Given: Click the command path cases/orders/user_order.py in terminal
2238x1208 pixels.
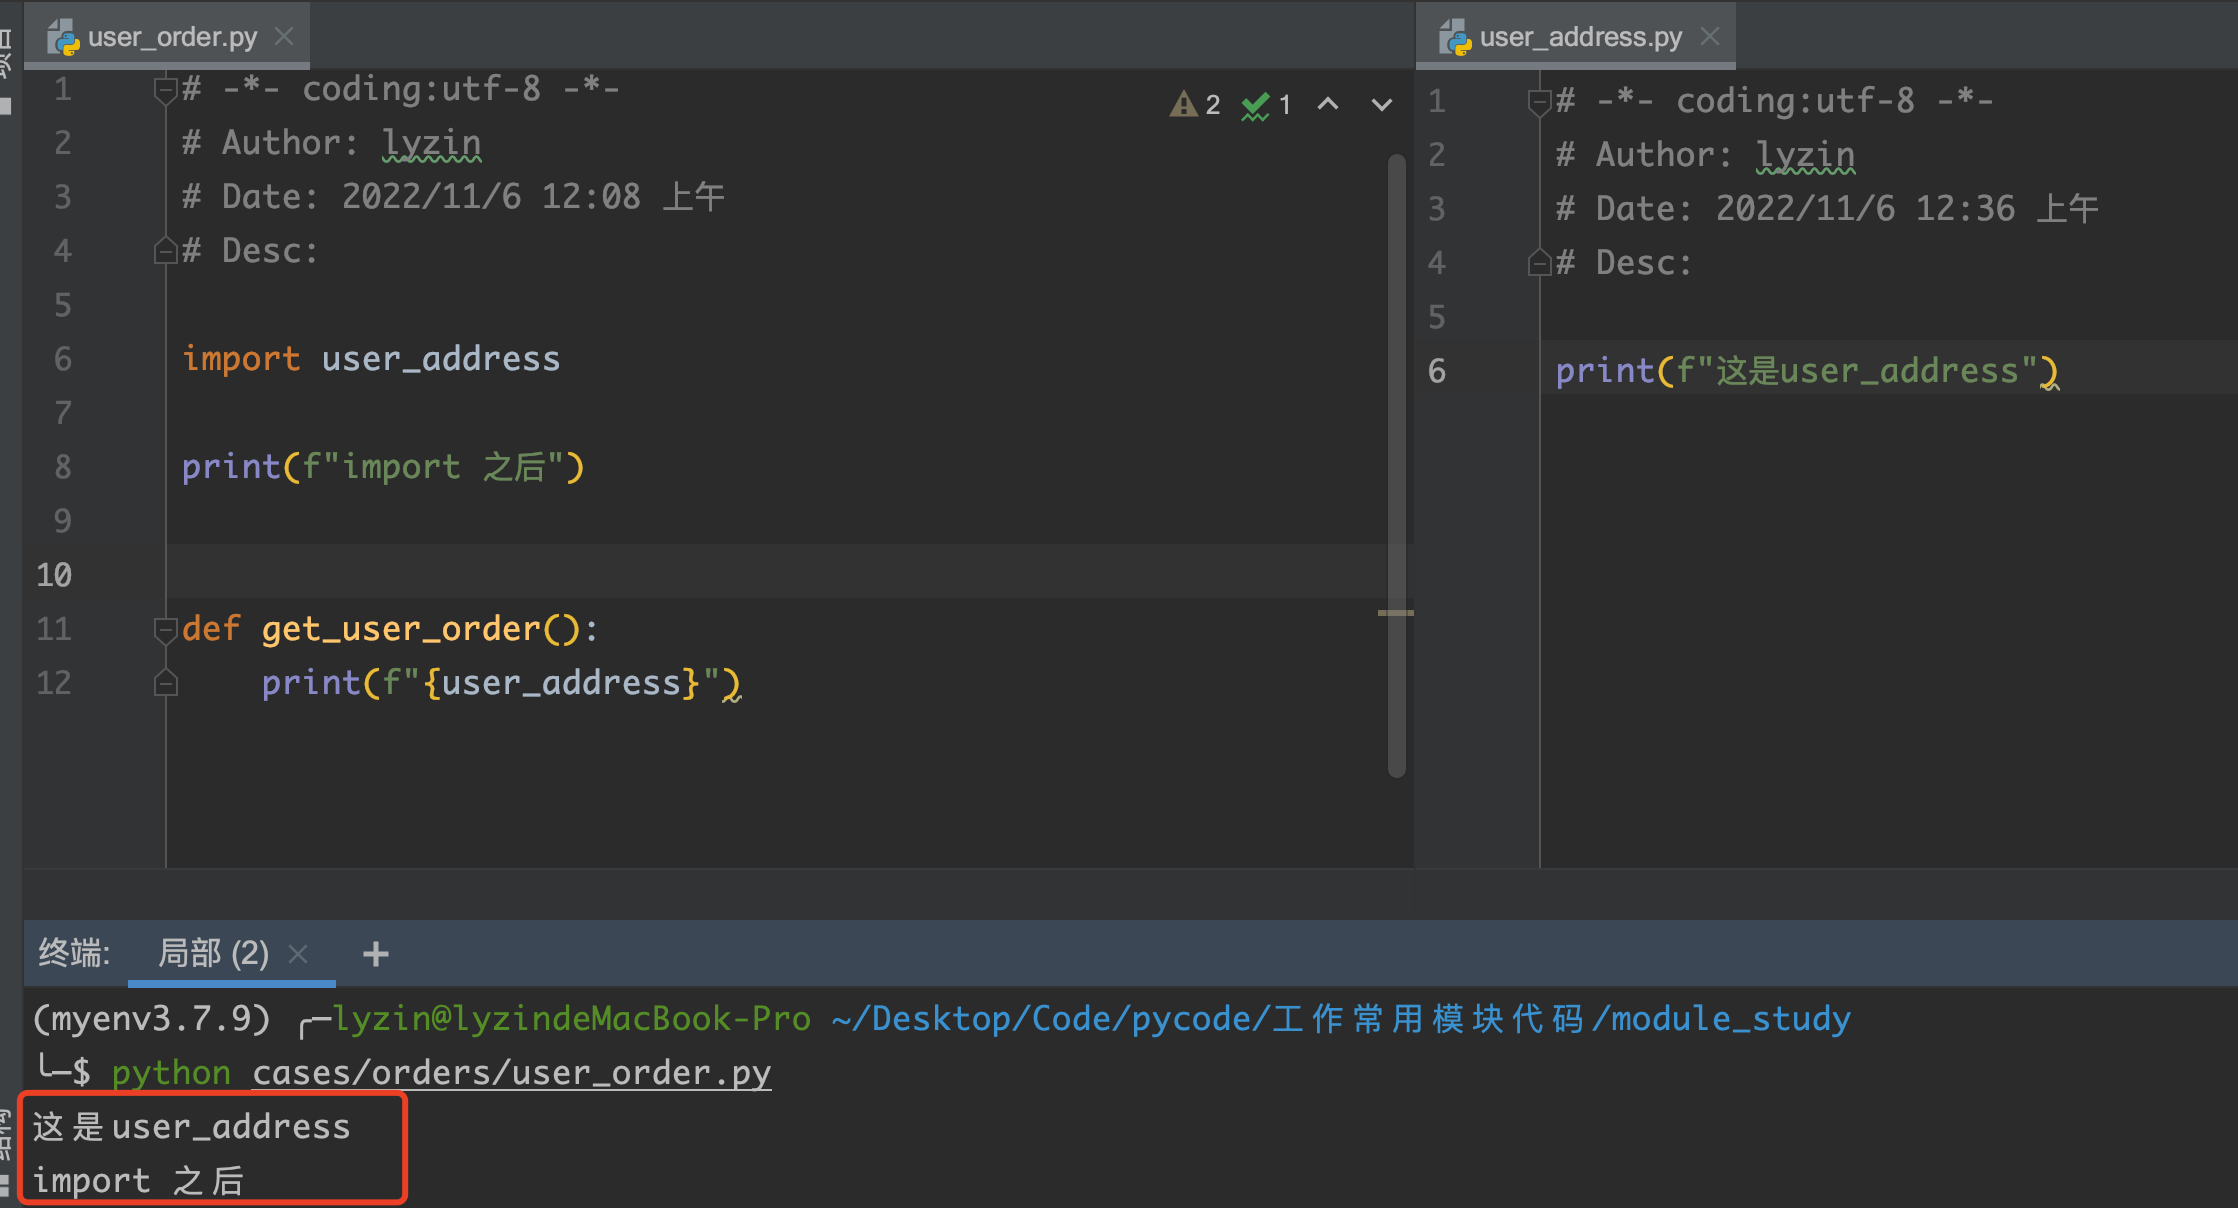Looking at the screenshot, I should (511, 1073).
